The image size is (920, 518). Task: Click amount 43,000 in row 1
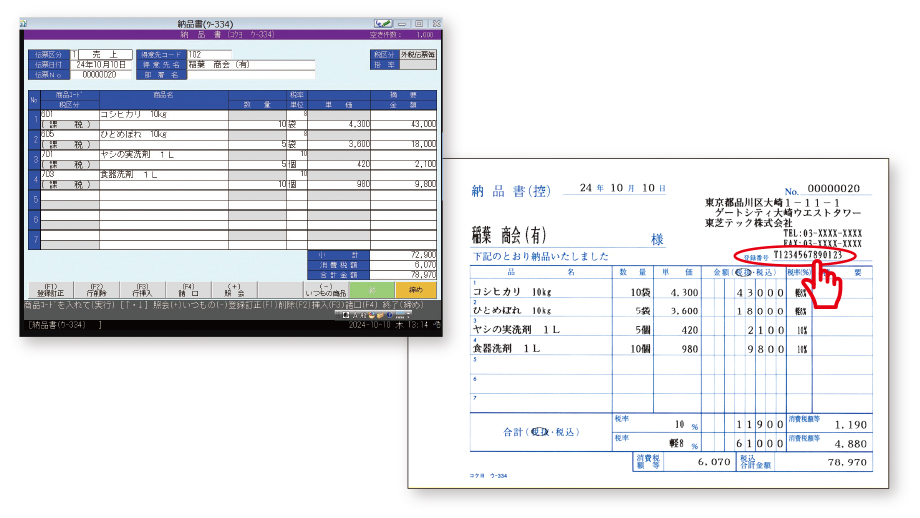coord(423,124)
